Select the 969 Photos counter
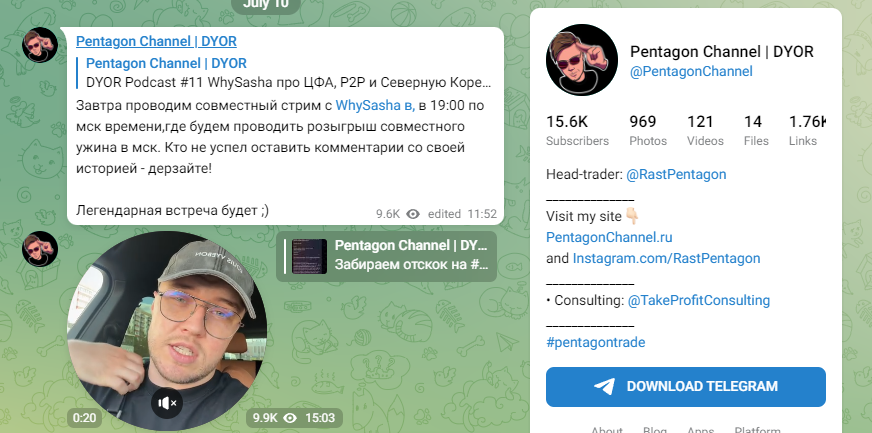This screenshot has width=872, height=433. [648, 131]
